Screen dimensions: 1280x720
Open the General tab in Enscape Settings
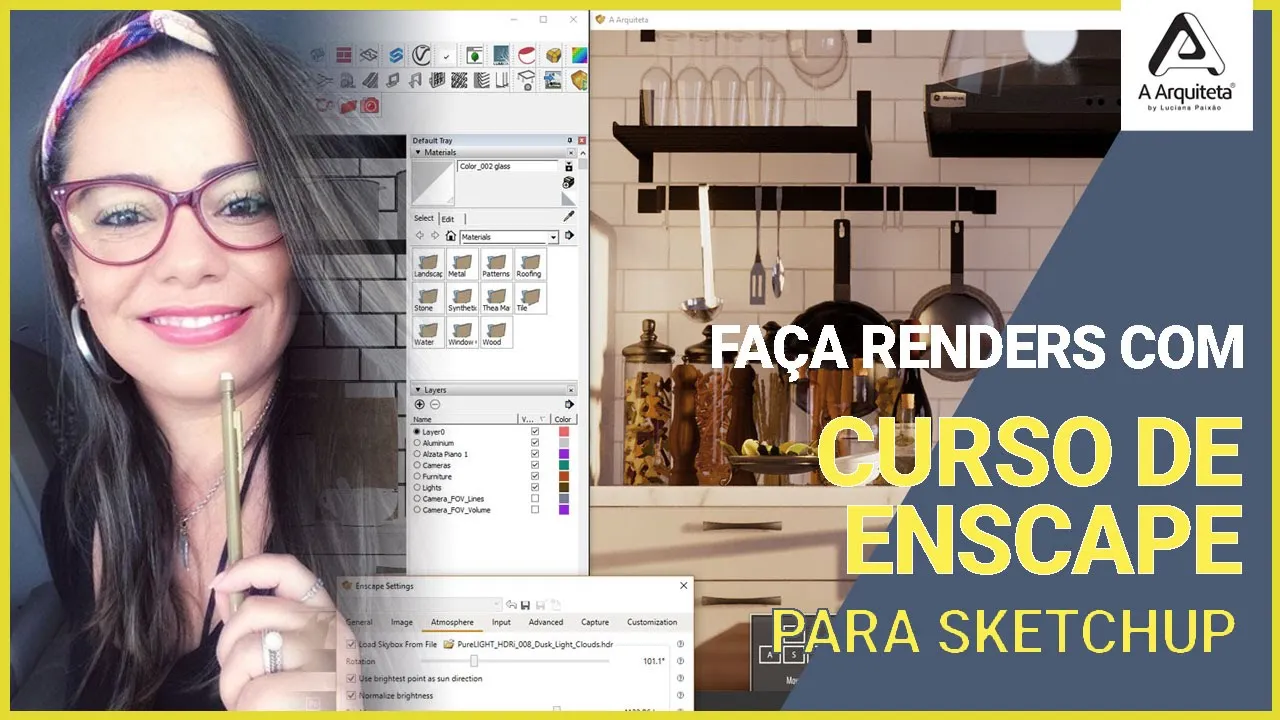[359, 622]
